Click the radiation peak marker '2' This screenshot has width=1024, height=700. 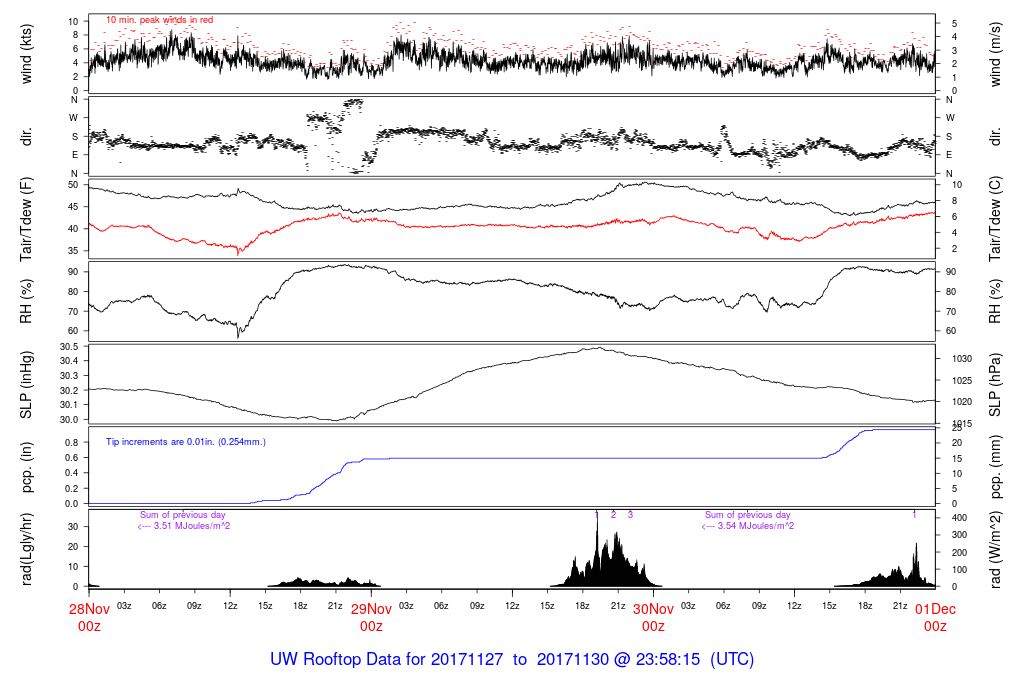point(613,515)
